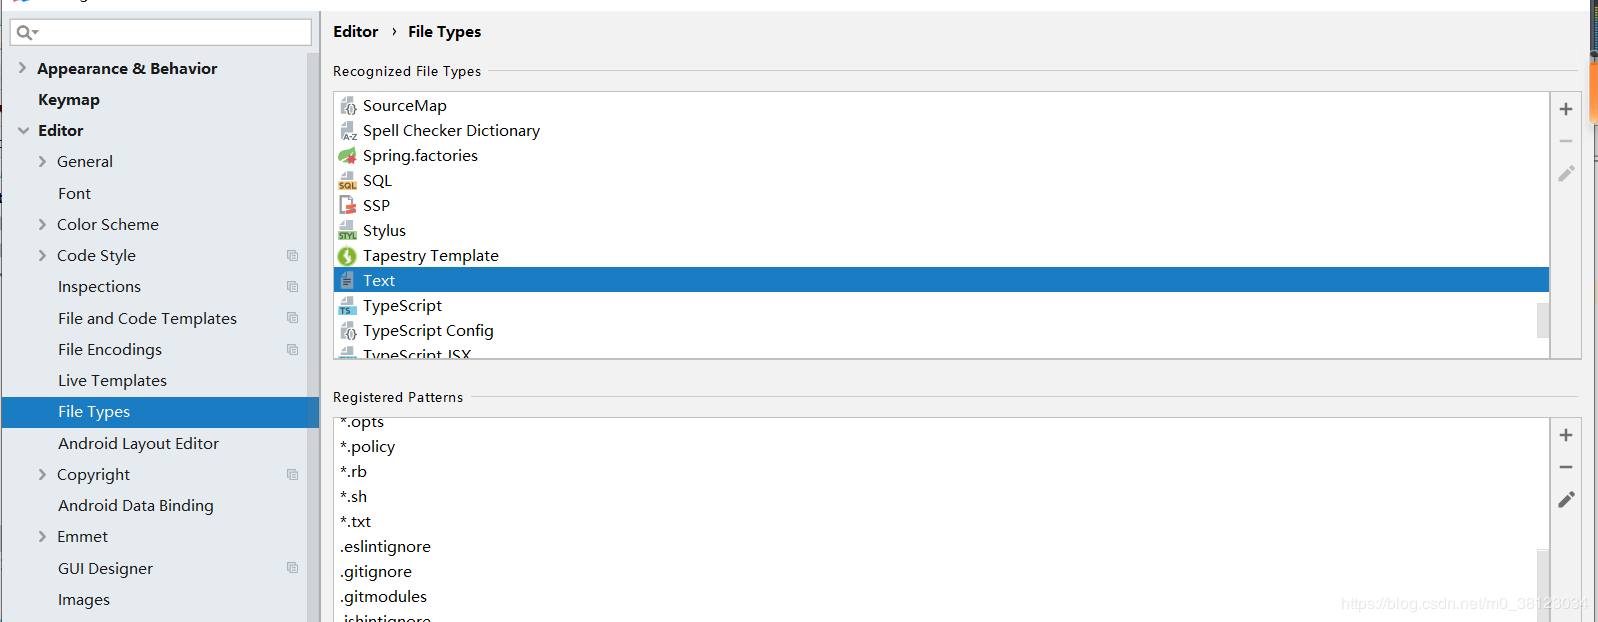Viewport: 1598px width, 622px height.
Task: Click the recognized file types scrollbar
Action: pyautogui.click(x=1542, y=320)
